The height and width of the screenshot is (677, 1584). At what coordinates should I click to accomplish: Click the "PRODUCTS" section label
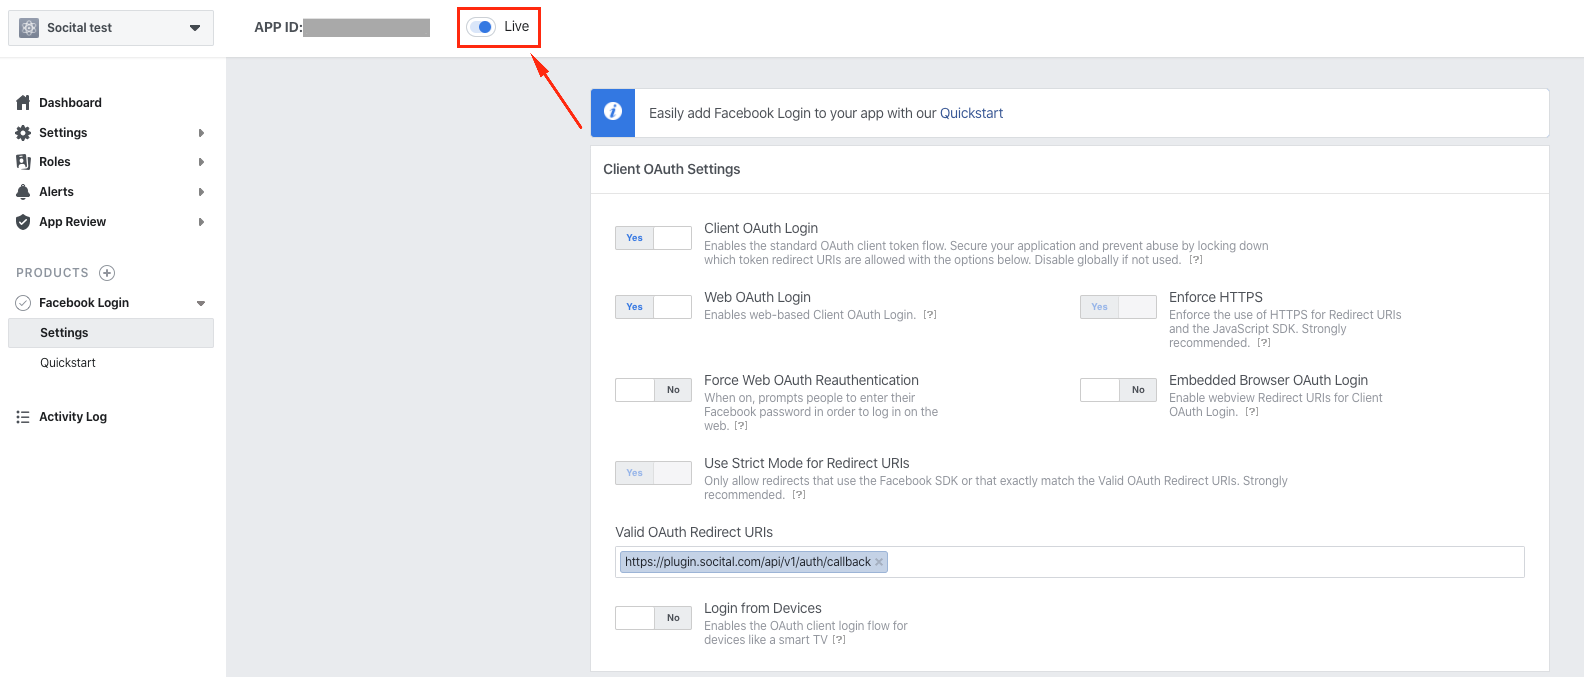tap(52, 273)
